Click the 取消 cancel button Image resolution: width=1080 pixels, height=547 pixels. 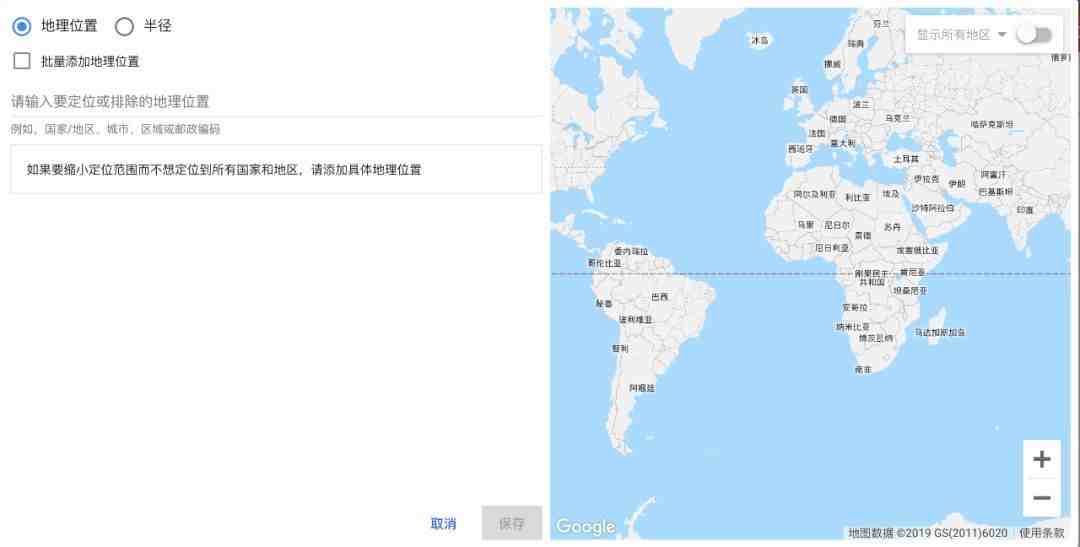point(443,524)
